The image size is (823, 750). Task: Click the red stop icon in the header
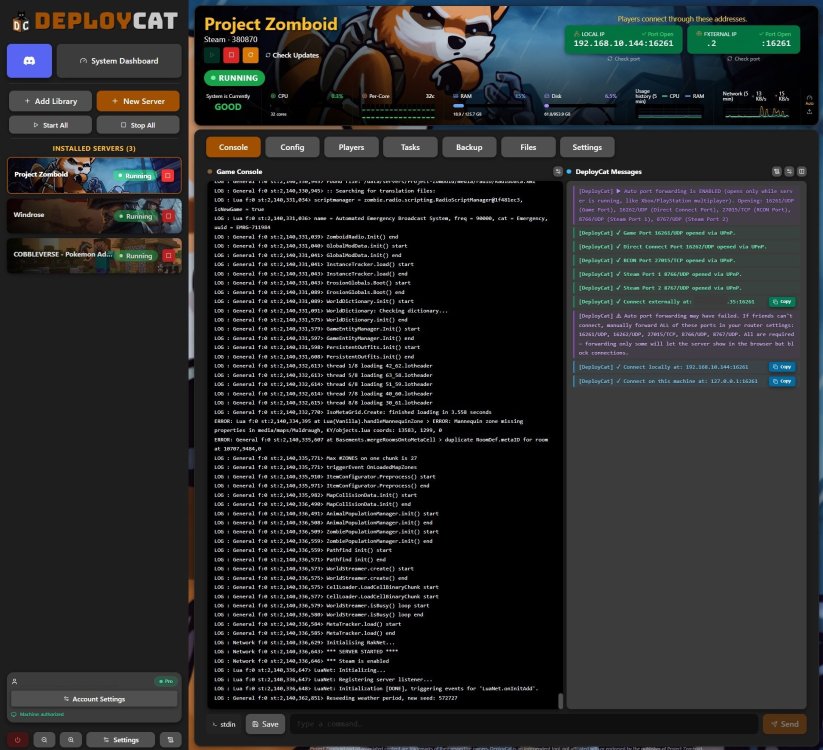tap(231, 55)
